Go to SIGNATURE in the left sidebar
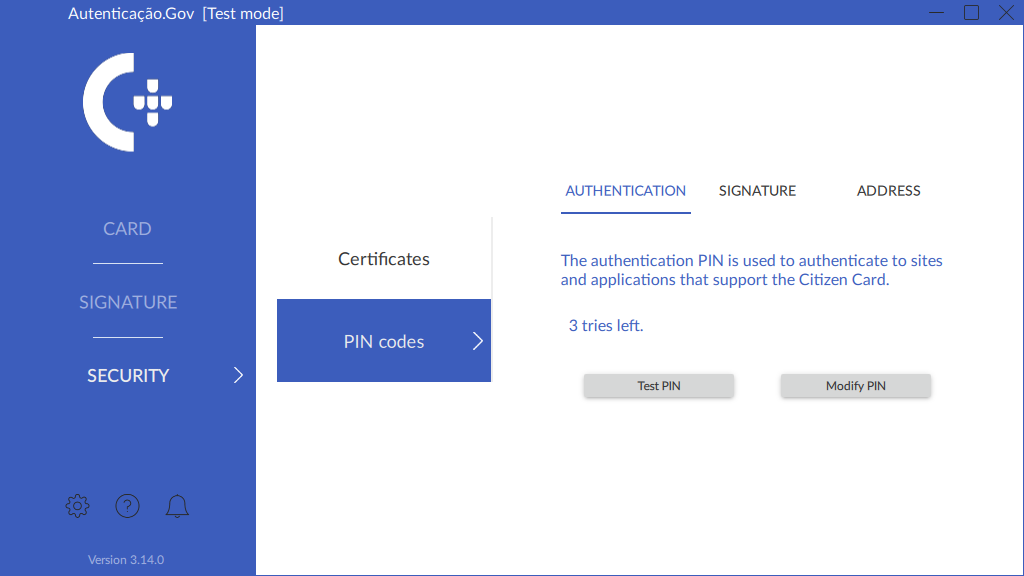Image resolution: width=1024 pixels, height=576 pixels. tap(127, 302)
